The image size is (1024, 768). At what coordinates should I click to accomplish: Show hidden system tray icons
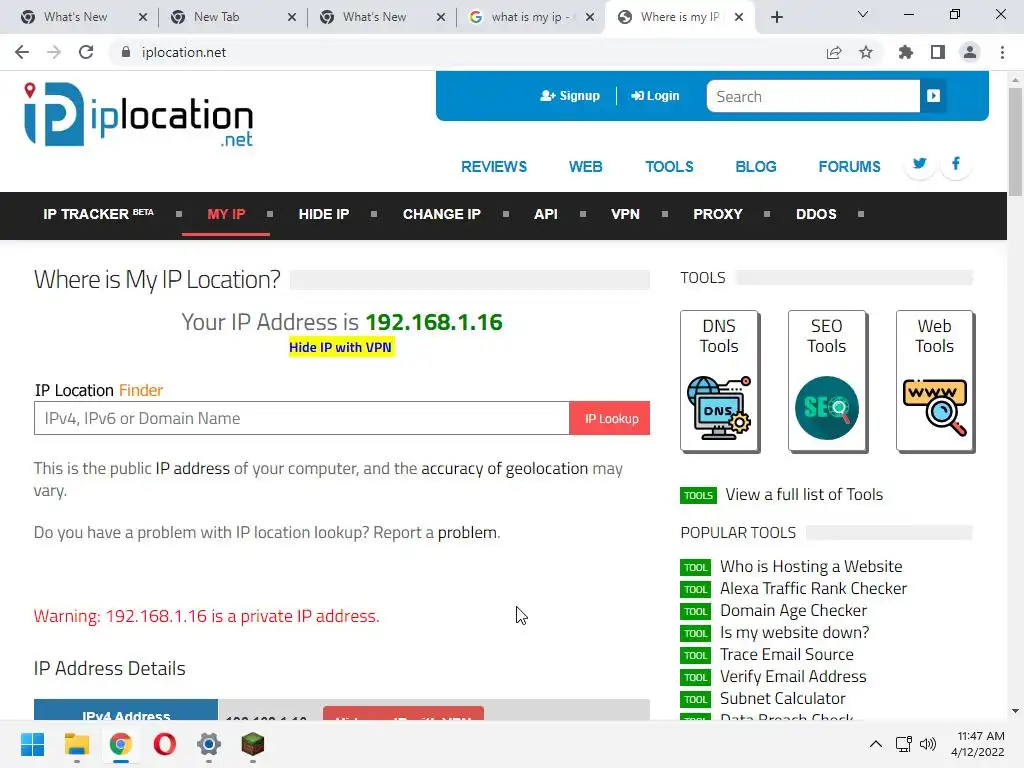[876, 744]
